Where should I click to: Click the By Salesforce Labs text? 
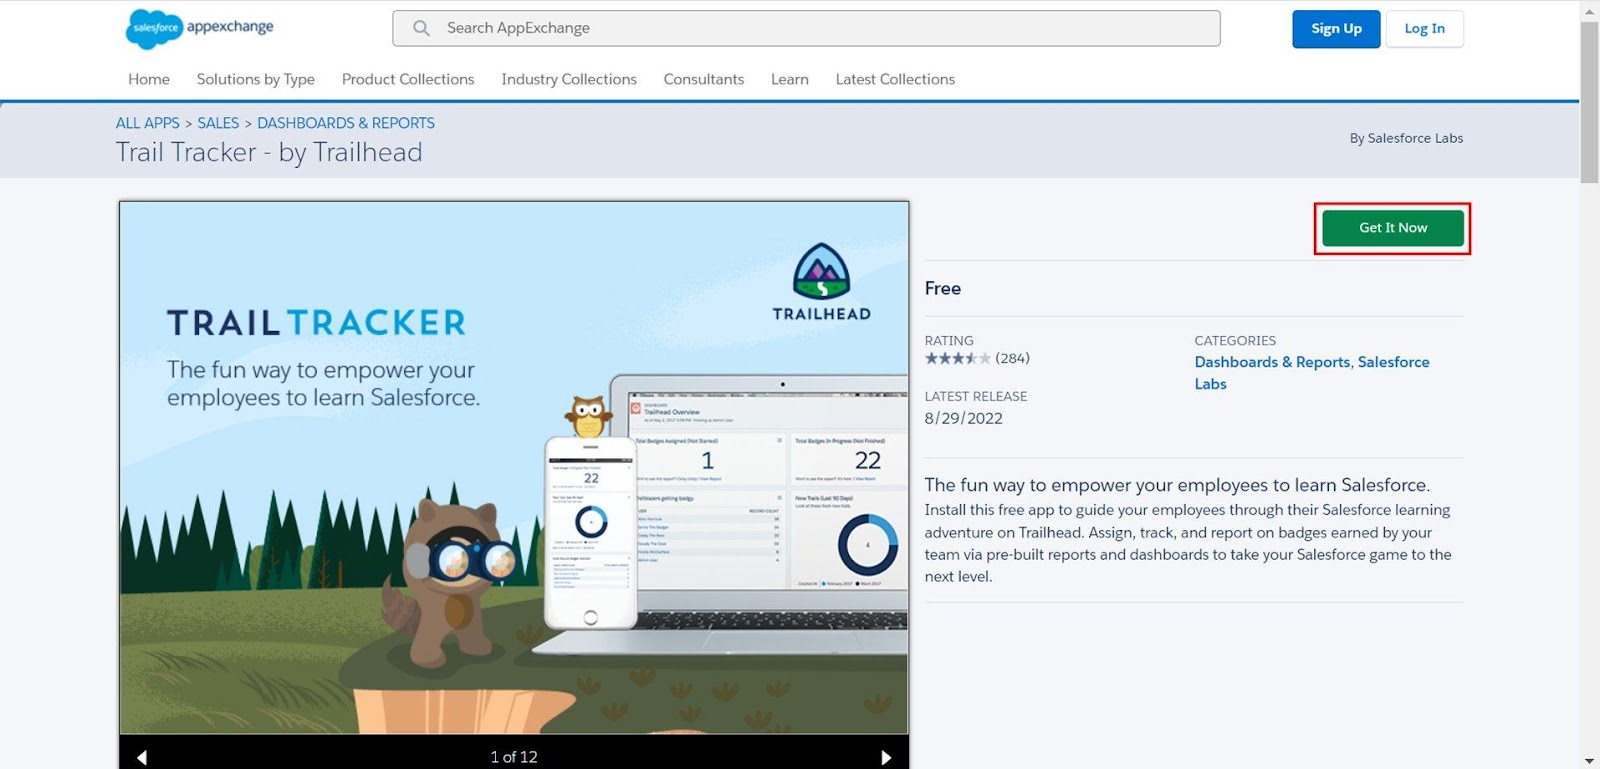click(1406, 138)
